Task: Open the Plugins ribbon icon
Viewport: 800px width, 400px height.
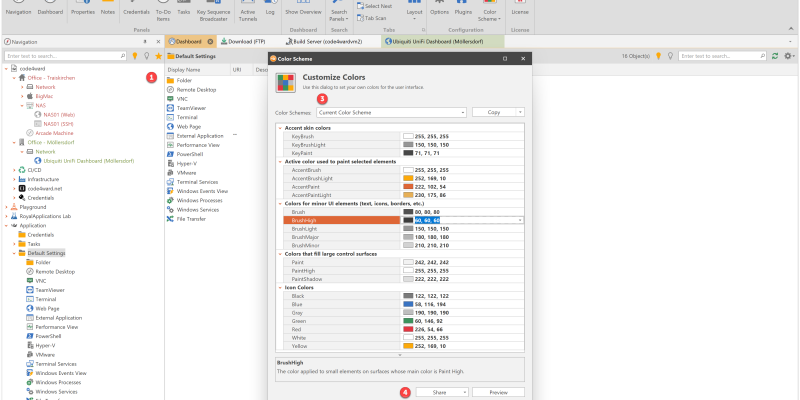Action: coord(462,10)
